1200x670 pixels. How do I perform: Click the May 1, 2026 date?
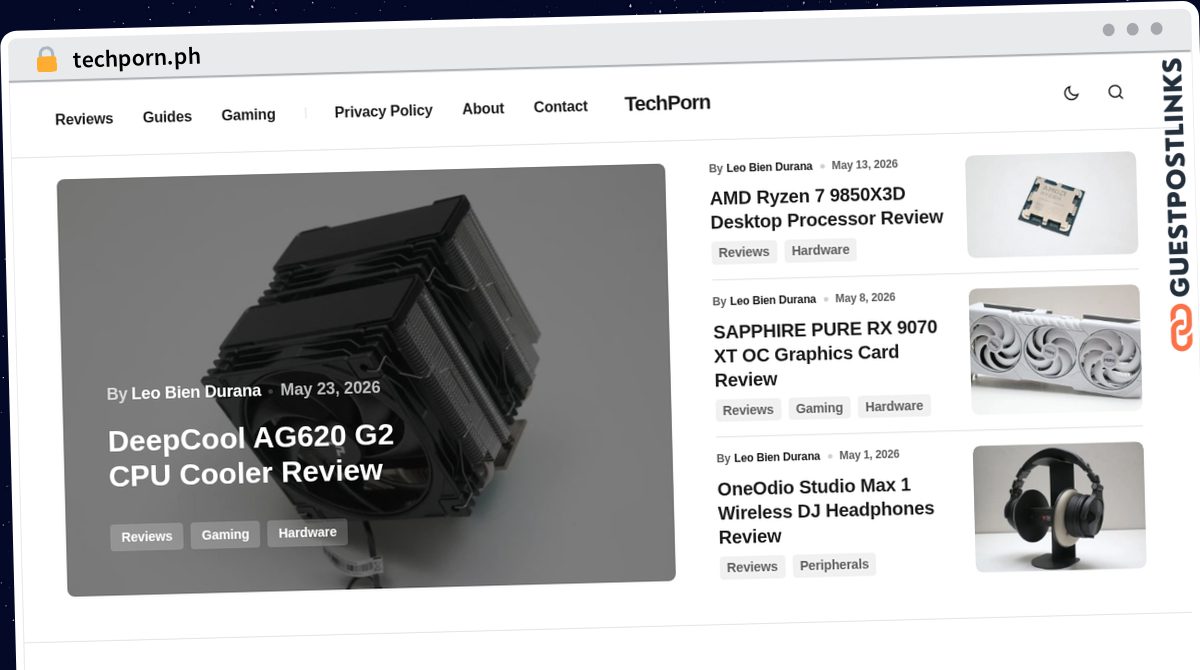[x=869, y=455]
